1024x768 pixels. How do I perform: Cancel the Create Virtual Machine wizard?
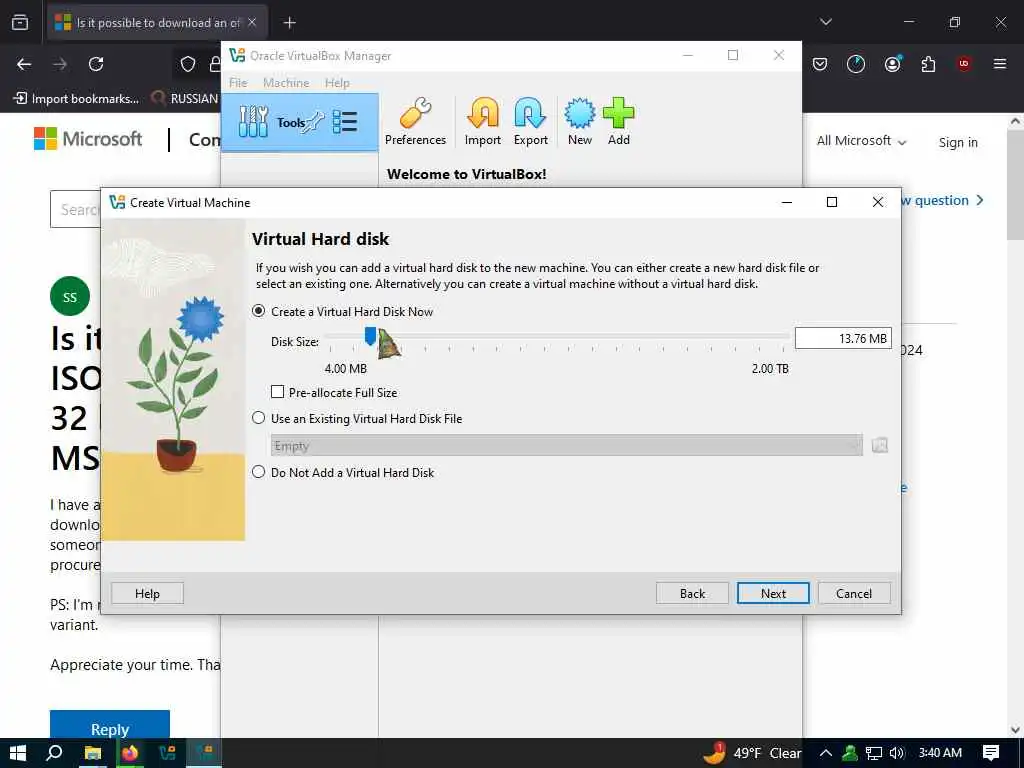tap(854, 593)
